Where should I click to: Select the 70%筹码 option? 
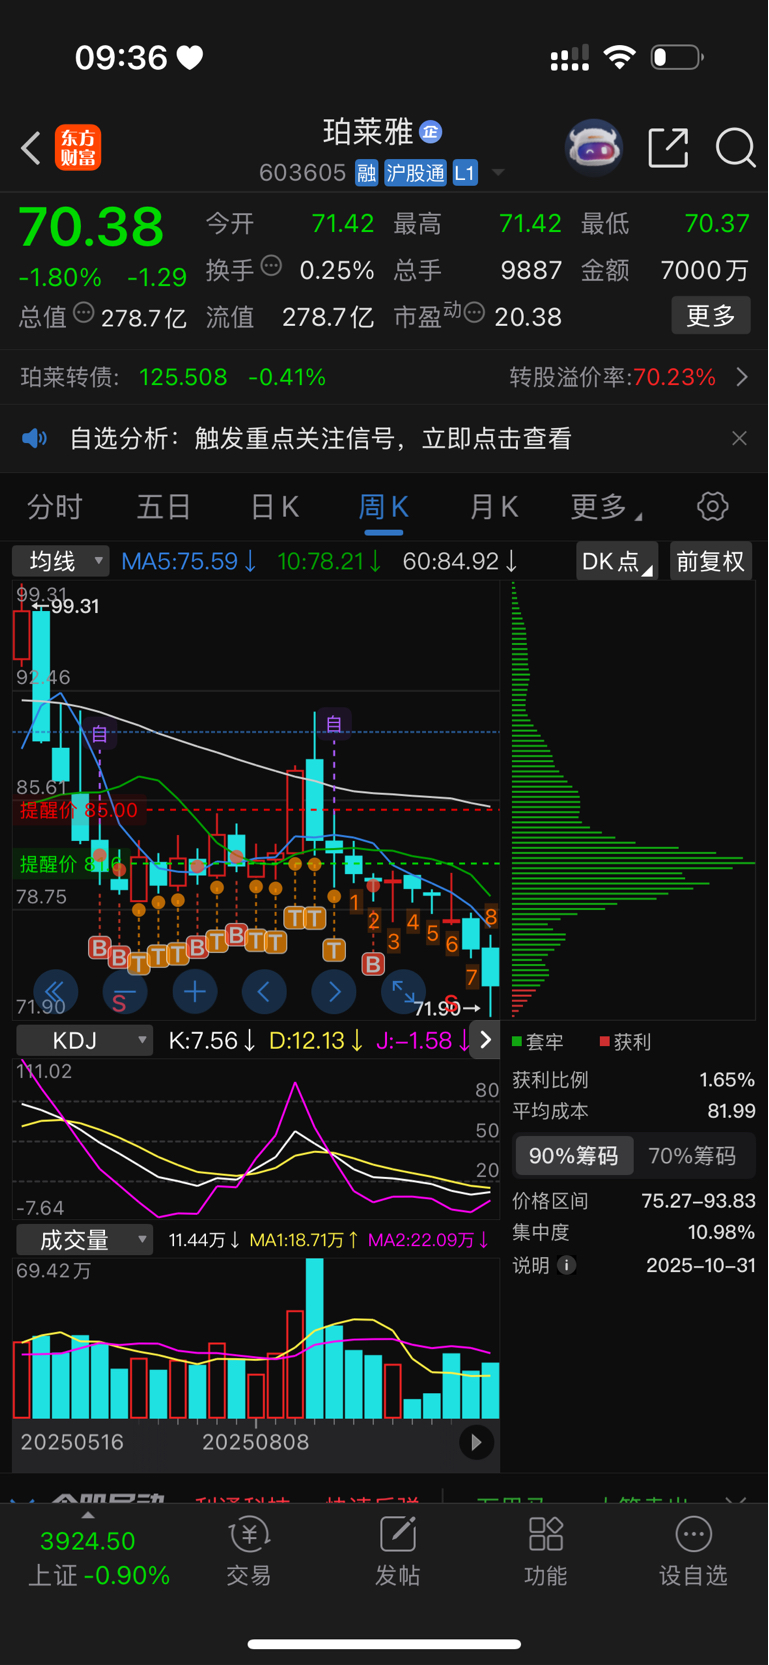coord(692,1156)
